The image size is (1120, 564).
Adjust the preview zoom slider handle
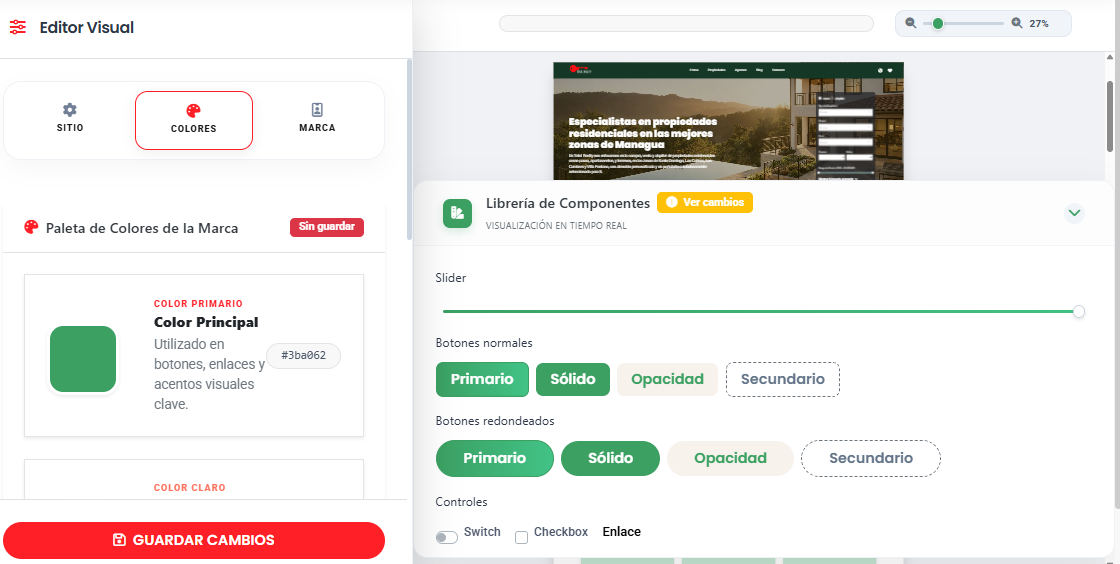pos(938,24)
